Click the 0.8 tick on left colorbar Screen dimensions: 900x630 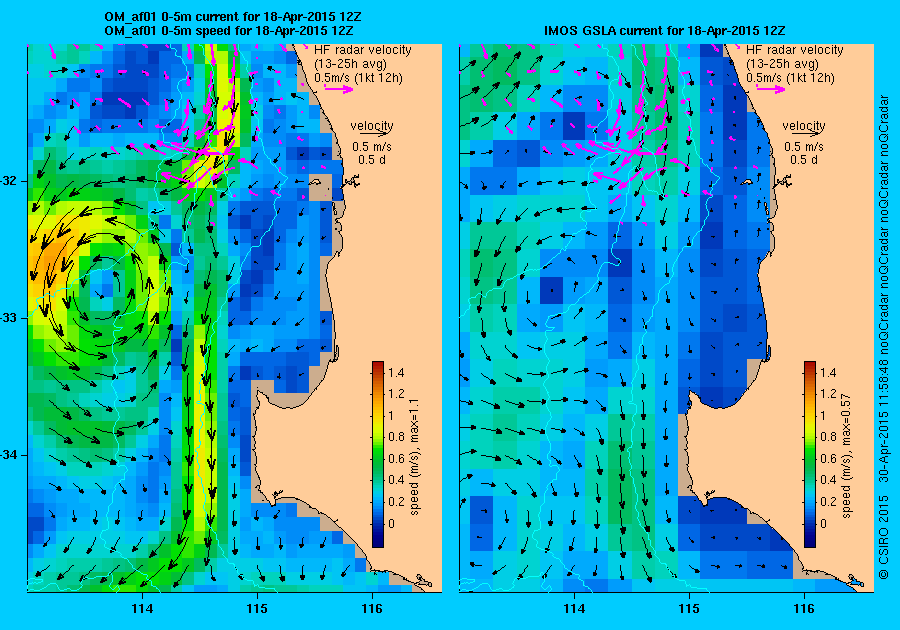click(x=396, y=437)
